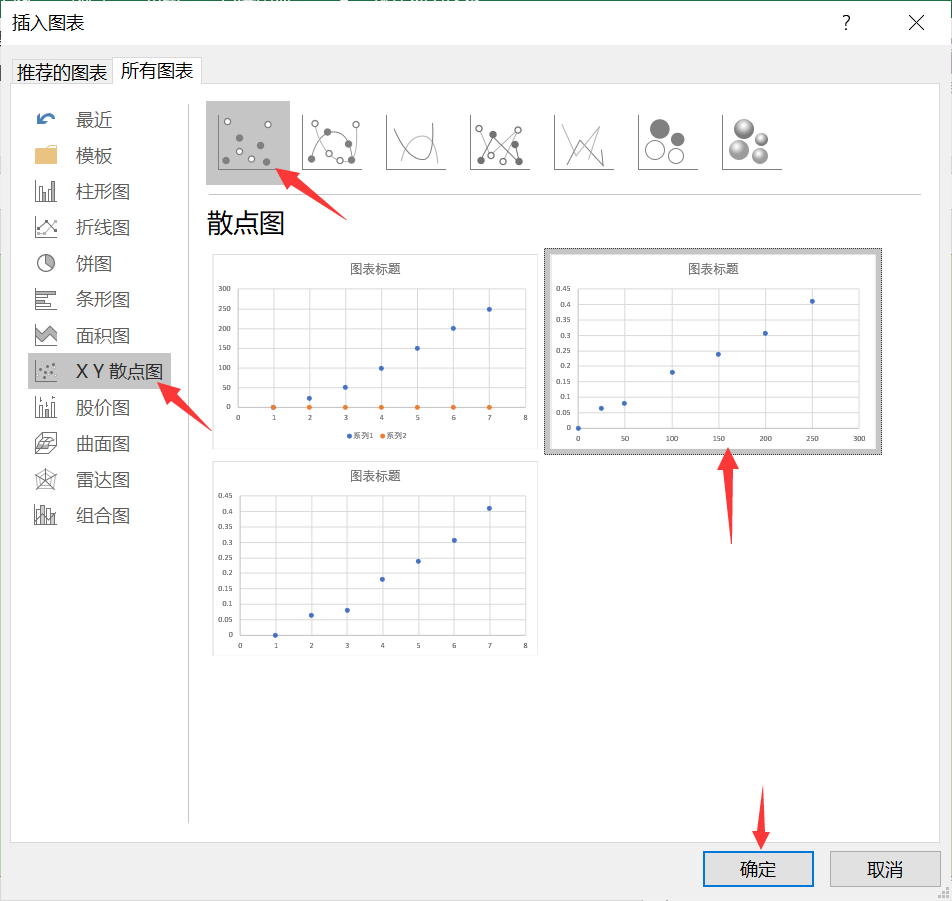
Task: Choose scatter with straight lines and markers
Action: [x=500, y=143]
